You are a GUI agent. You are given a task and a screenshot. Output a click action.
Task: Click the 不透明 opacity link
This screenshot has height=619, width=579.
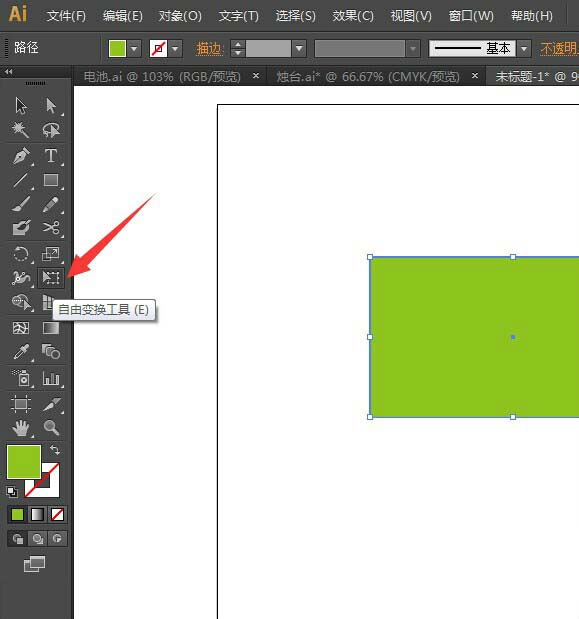(559, 49)
